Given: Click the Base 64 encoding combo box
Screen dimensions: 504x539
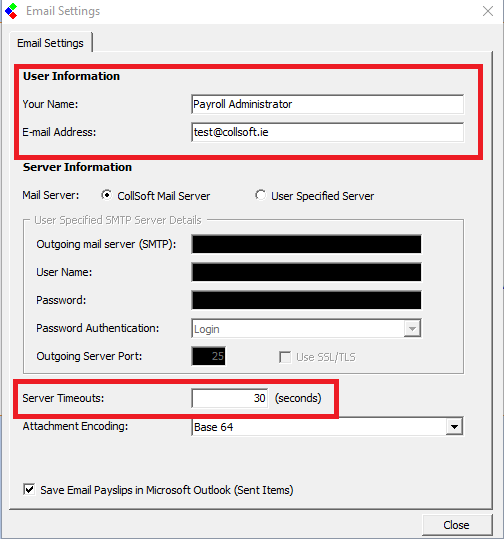Looking at the screenshot, I should pos(327,427).
